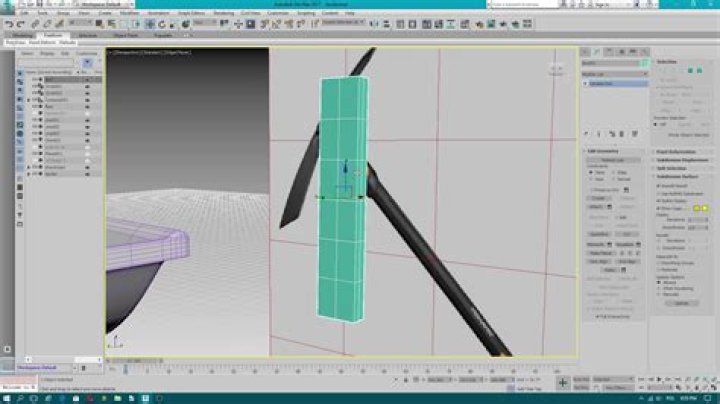Viewport: 720px width, 404px height.
Task: Switch to the Motion command panel
Action: pos(621,52)
